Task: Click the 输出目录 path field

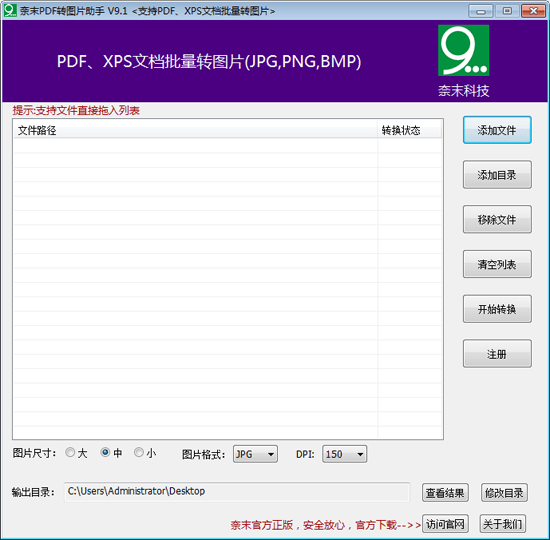Action: 237,492
